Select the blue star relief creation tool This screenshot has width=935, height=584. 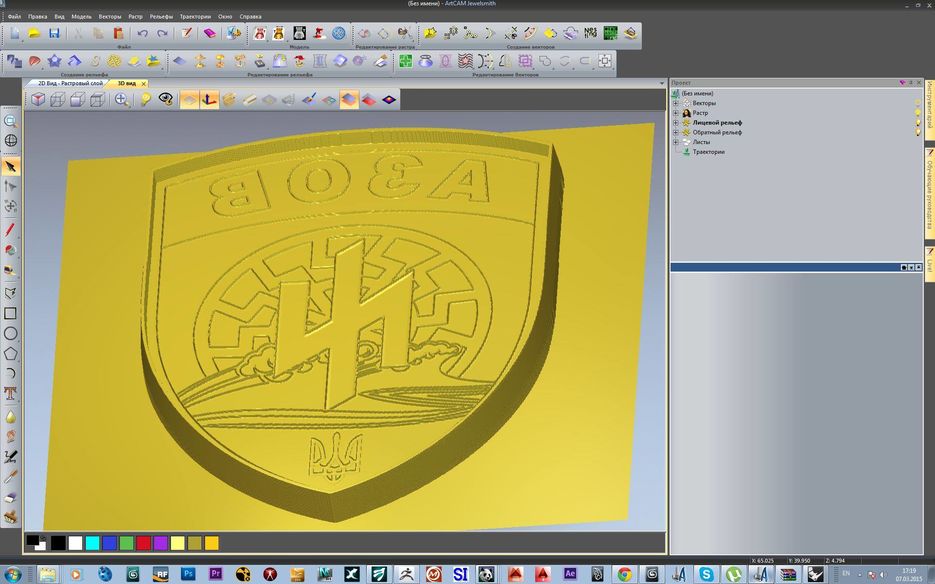54,61
